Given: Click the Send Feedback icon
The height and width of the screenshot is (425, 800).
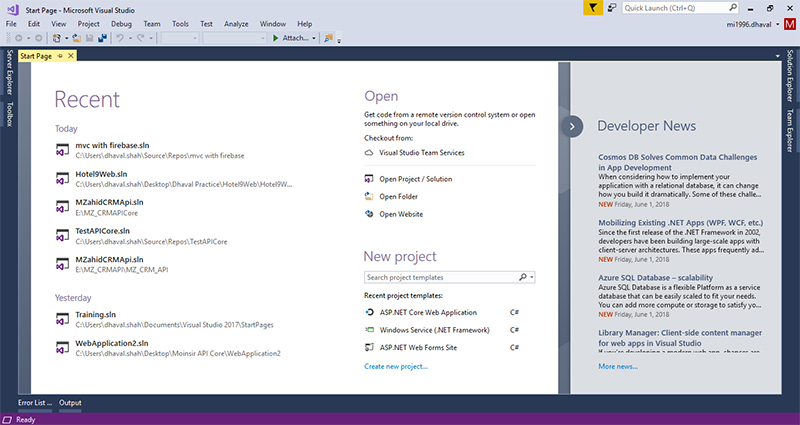Looking at the screenshot, I should (x=611, y=8).
